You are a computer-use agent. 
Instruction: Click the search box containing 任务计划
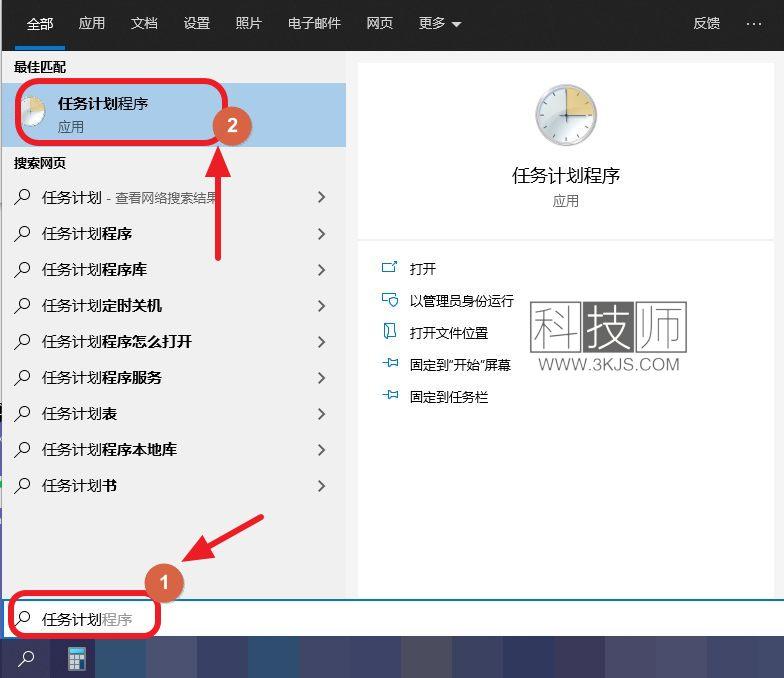click(394, 618)
